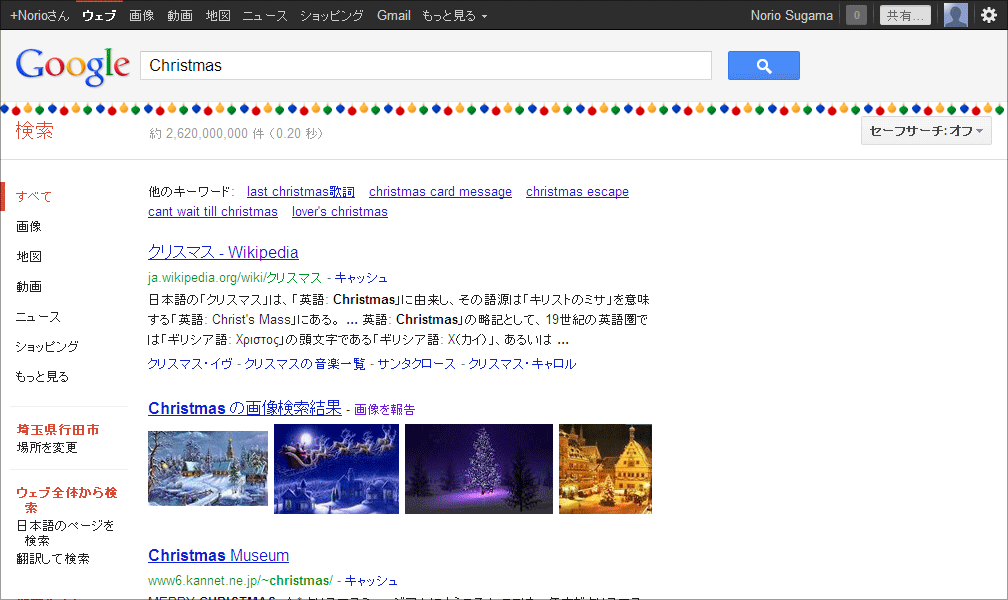Click +Norioさん in the top bar

(40, 15)
